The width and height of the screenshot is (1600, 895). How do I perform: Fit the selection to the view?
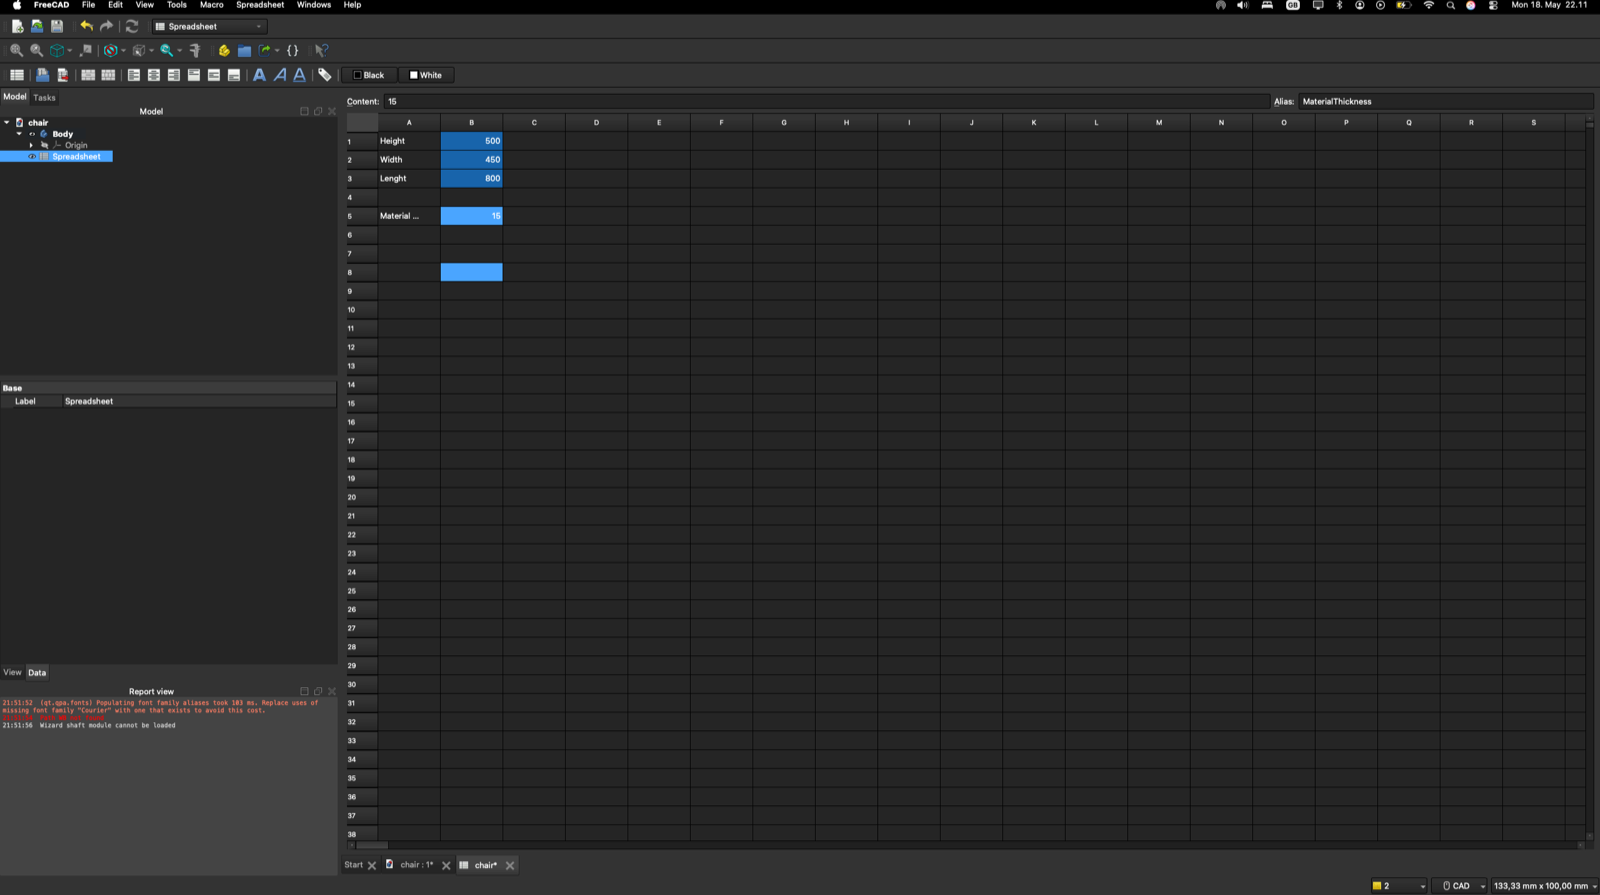click(x=37, y=50)
